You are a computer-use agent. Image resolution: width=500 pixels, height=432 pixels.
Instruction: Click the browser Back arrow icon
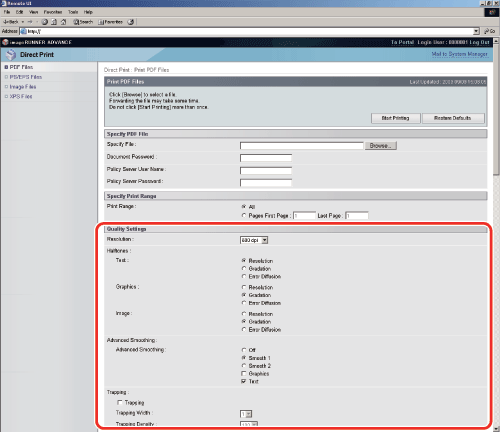(6, 22)
